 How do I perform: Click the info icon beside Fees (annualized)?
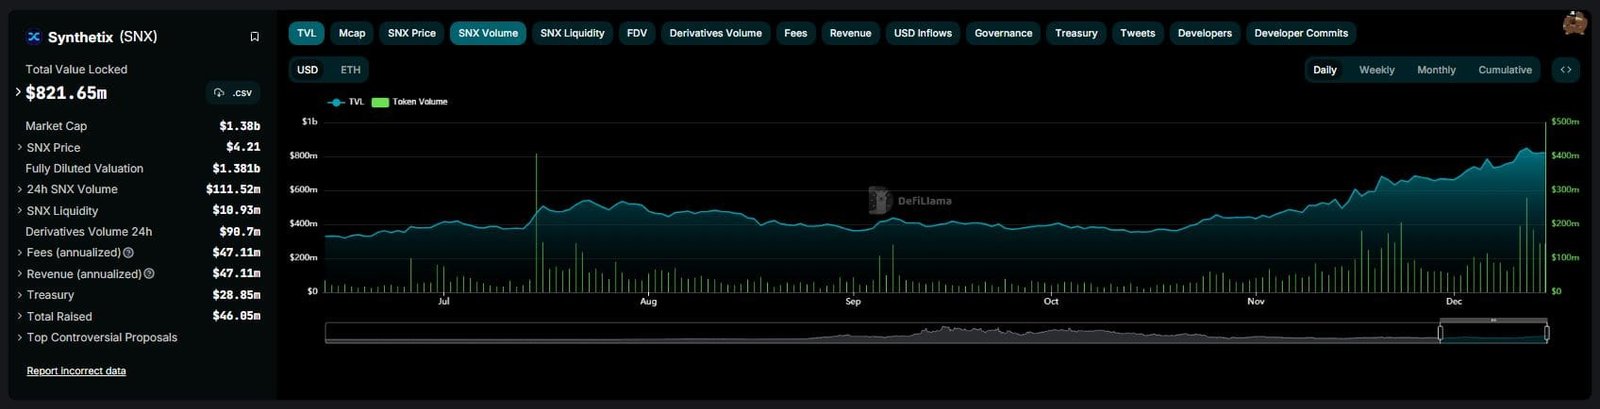pyautogui.click(x=128, y=253)
